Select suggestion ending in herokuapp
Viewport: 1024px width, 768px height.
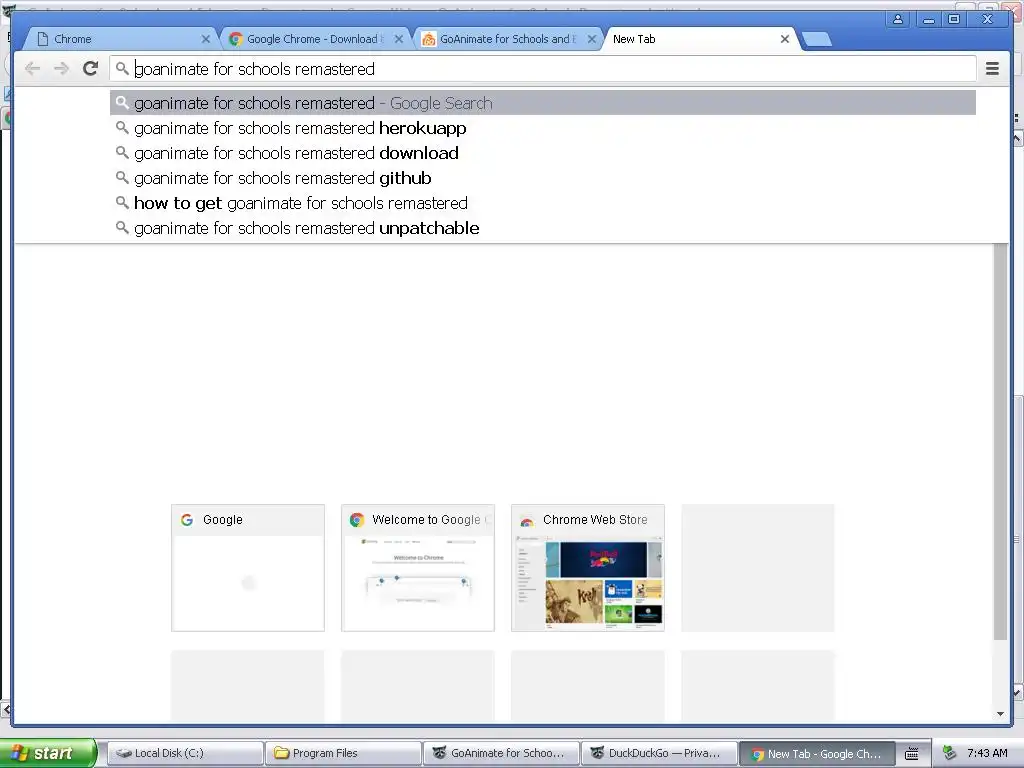click(543, 128)
